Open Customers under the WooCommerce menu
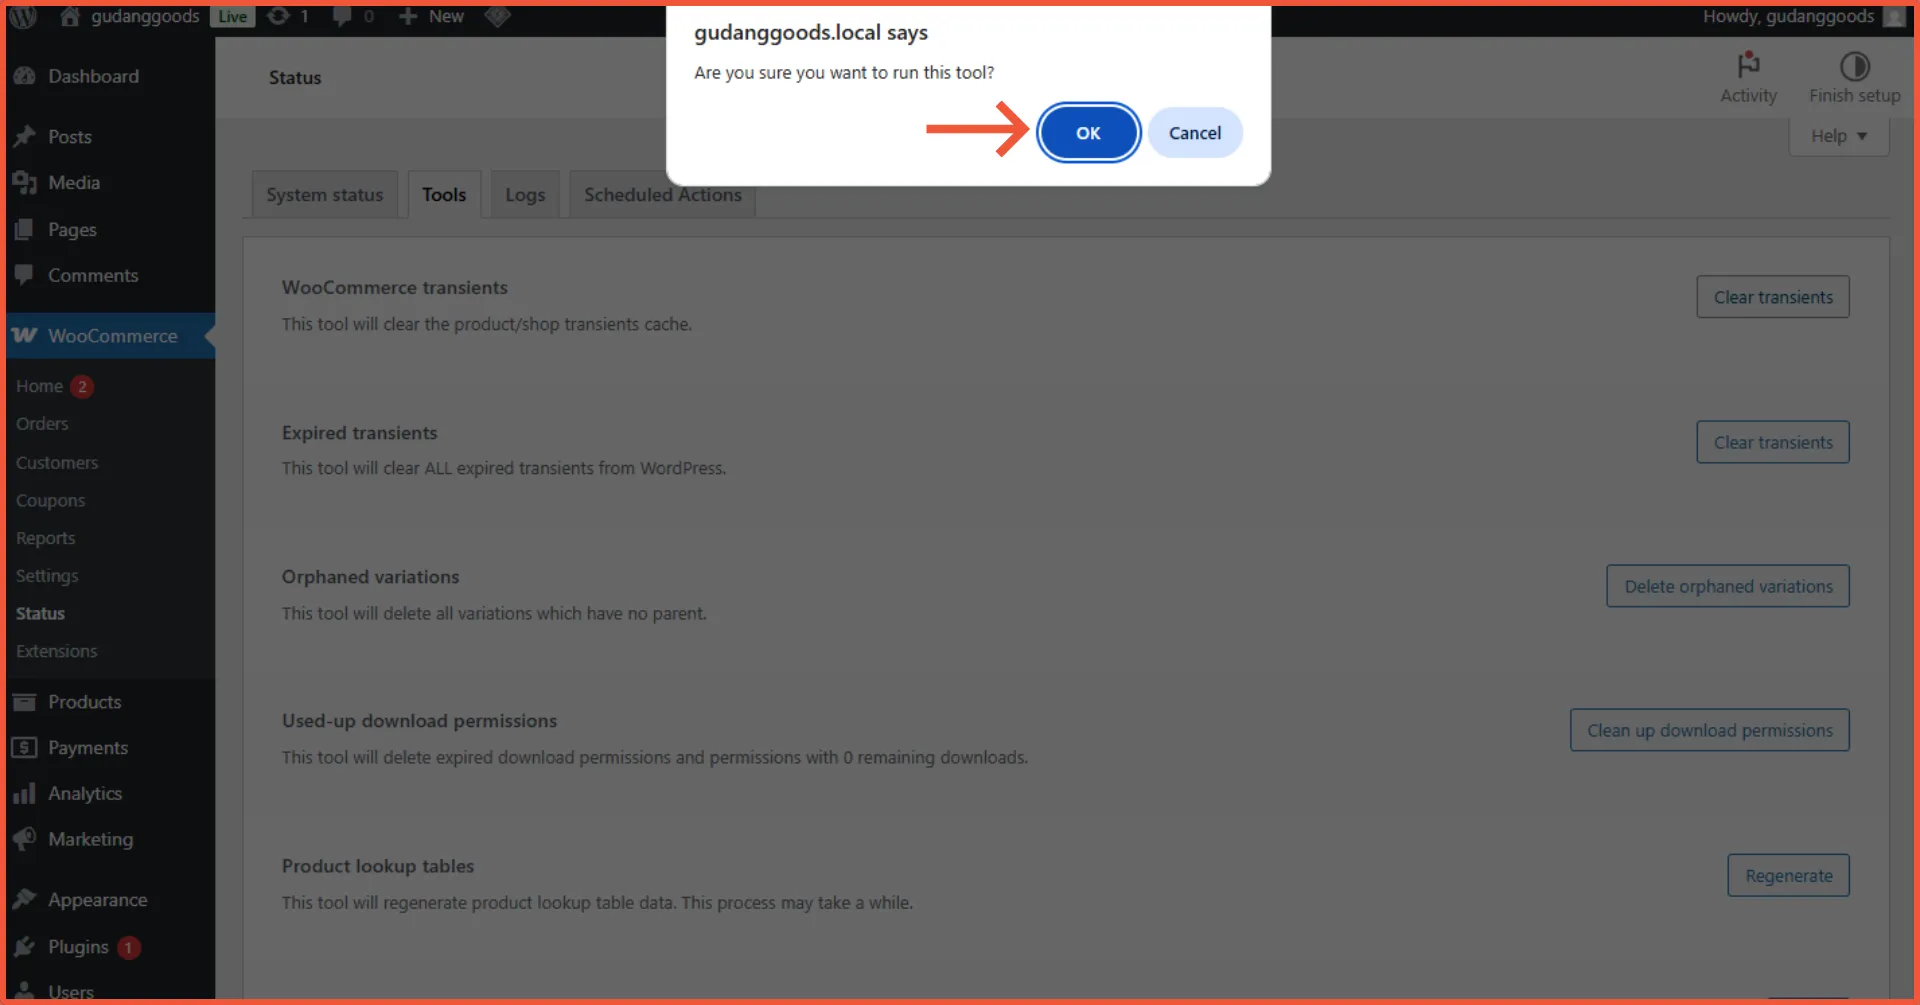The height and width of the screenshot is (1005, 1920). click(57, 462)
